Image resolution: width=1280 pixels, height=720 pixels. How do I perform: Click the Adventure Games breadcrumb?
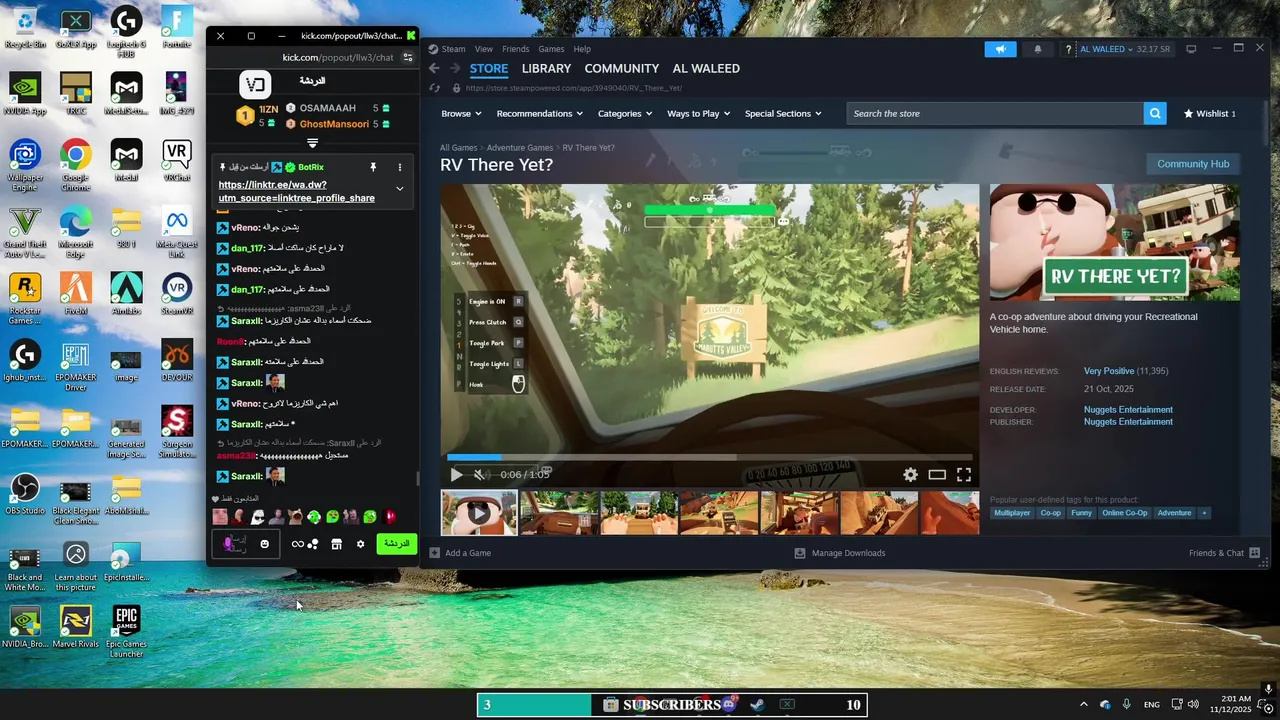click(x=520, y=148)
